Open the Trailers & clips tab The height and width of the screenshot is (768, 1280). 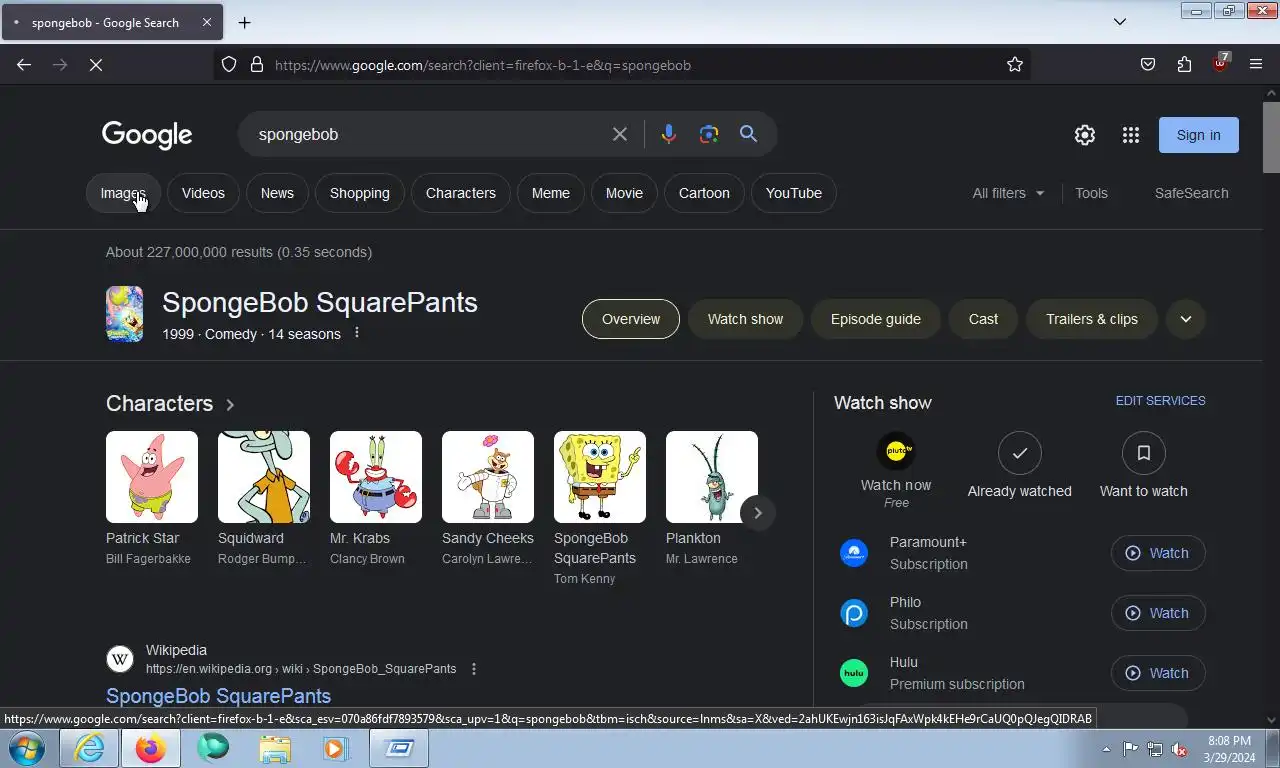pyautogui.click(x=1092, y=319)
